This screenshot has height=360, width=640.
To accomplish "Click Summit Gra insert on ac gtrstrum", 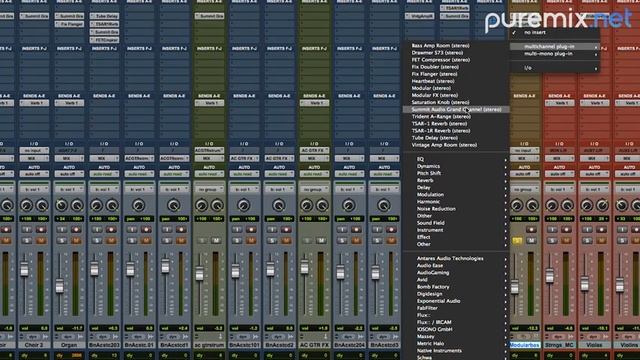I will click(x=209, y=16).
